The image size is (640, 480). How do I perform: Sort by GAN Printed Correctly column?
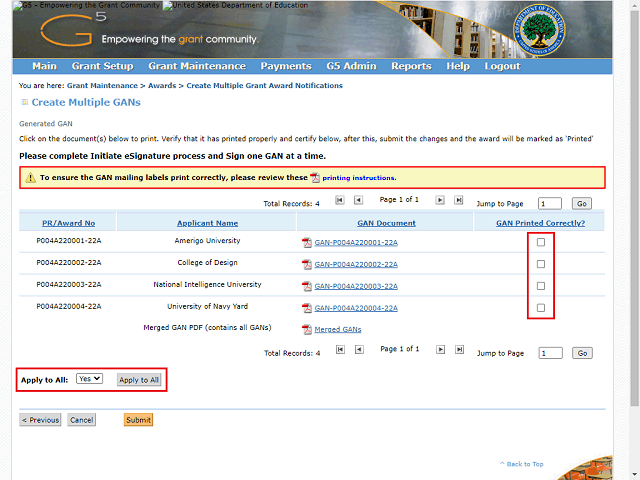click(540, 223)
